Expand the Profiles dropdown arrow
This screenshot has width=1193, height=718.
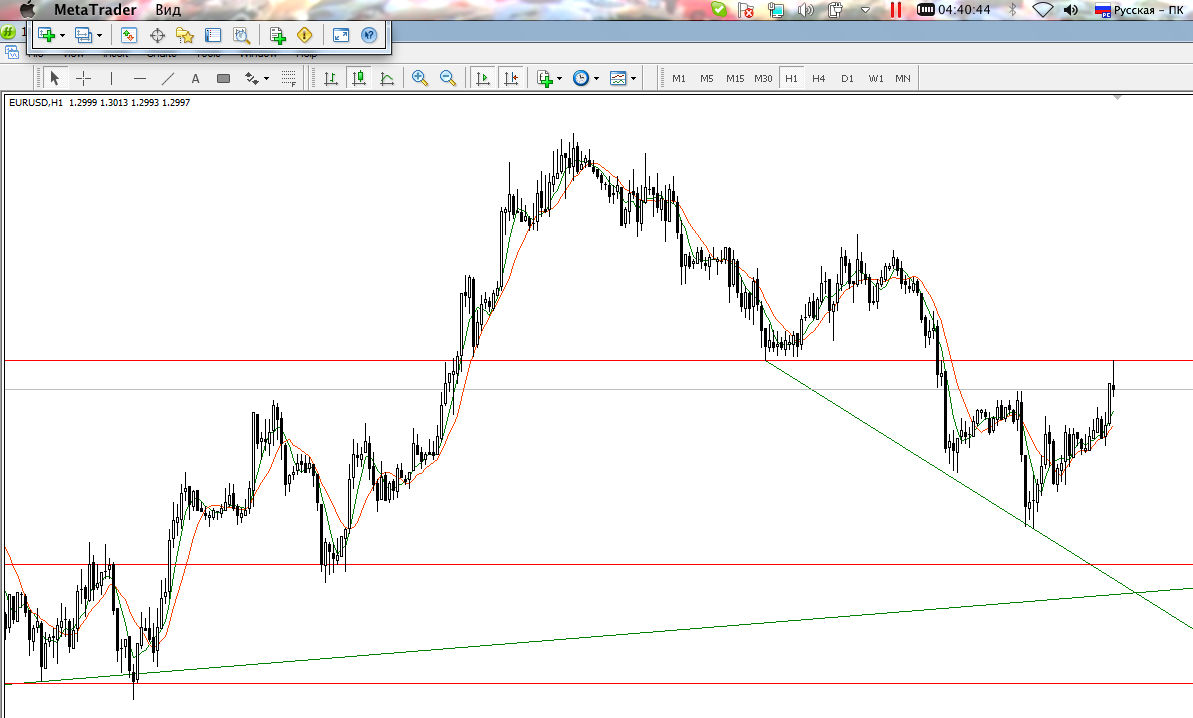99,36
